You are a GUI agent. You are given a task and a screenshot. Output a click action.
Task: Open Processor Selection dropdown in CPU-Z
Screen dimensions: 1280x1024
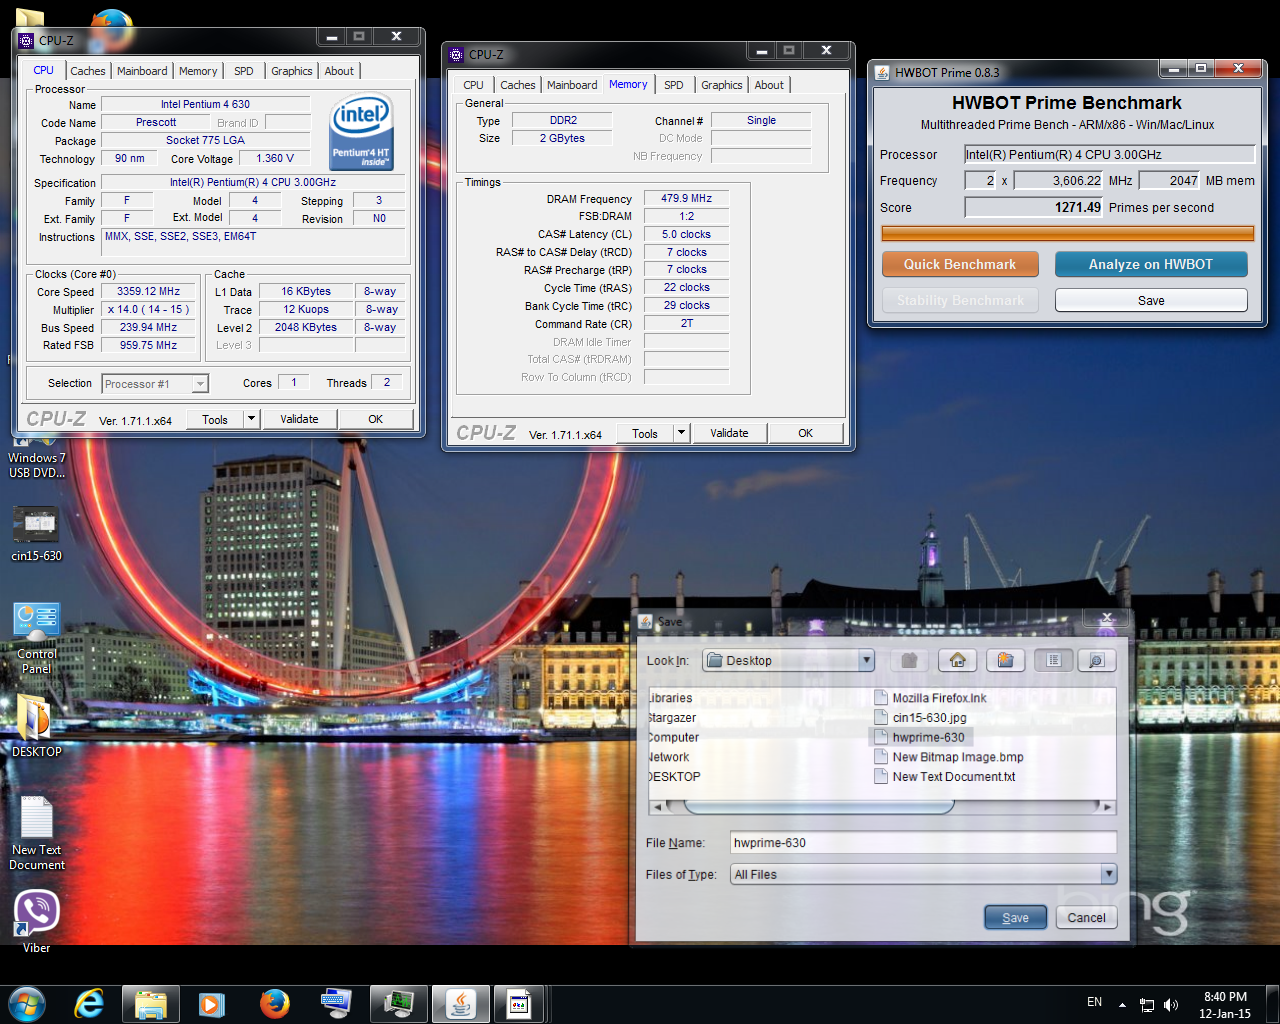click(200, 384)
